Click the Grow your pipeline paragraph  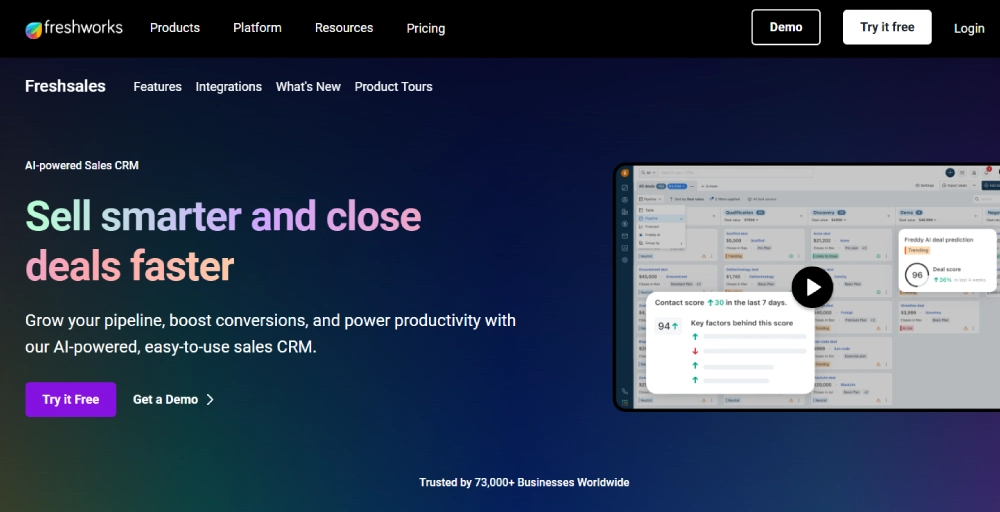[270, 333]
